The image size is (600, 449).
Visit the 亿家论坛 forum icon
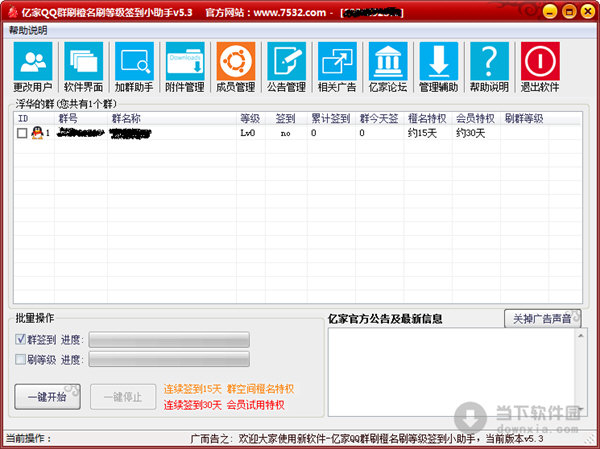[x=388, y=67]
